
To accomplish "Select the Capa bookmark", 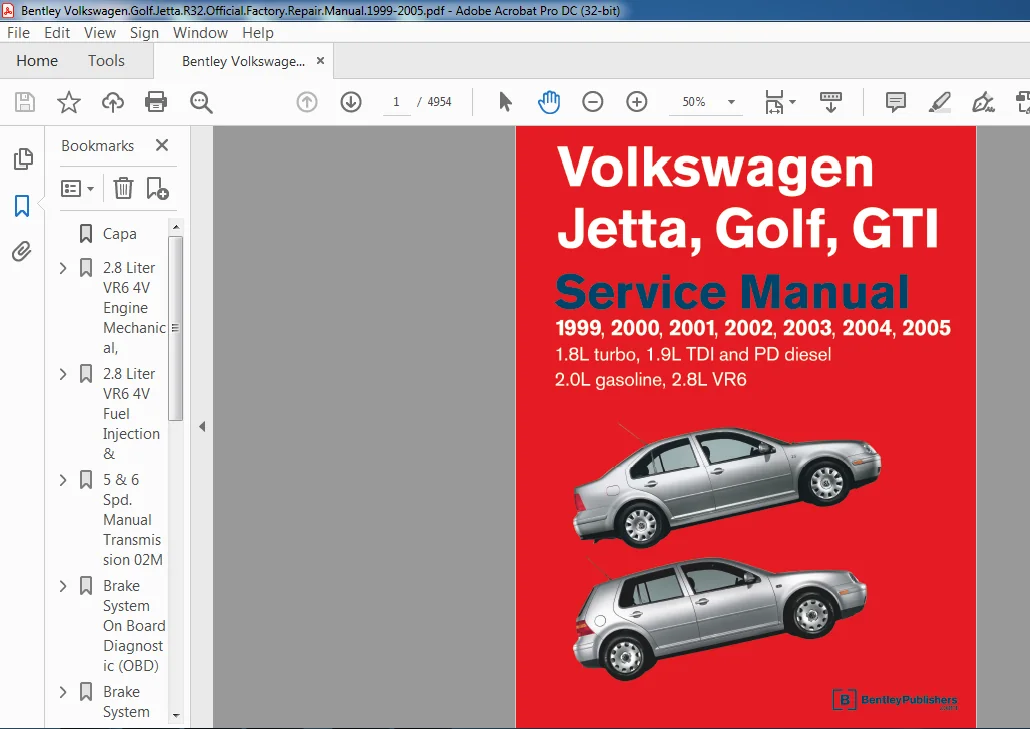I will point(120,234).
